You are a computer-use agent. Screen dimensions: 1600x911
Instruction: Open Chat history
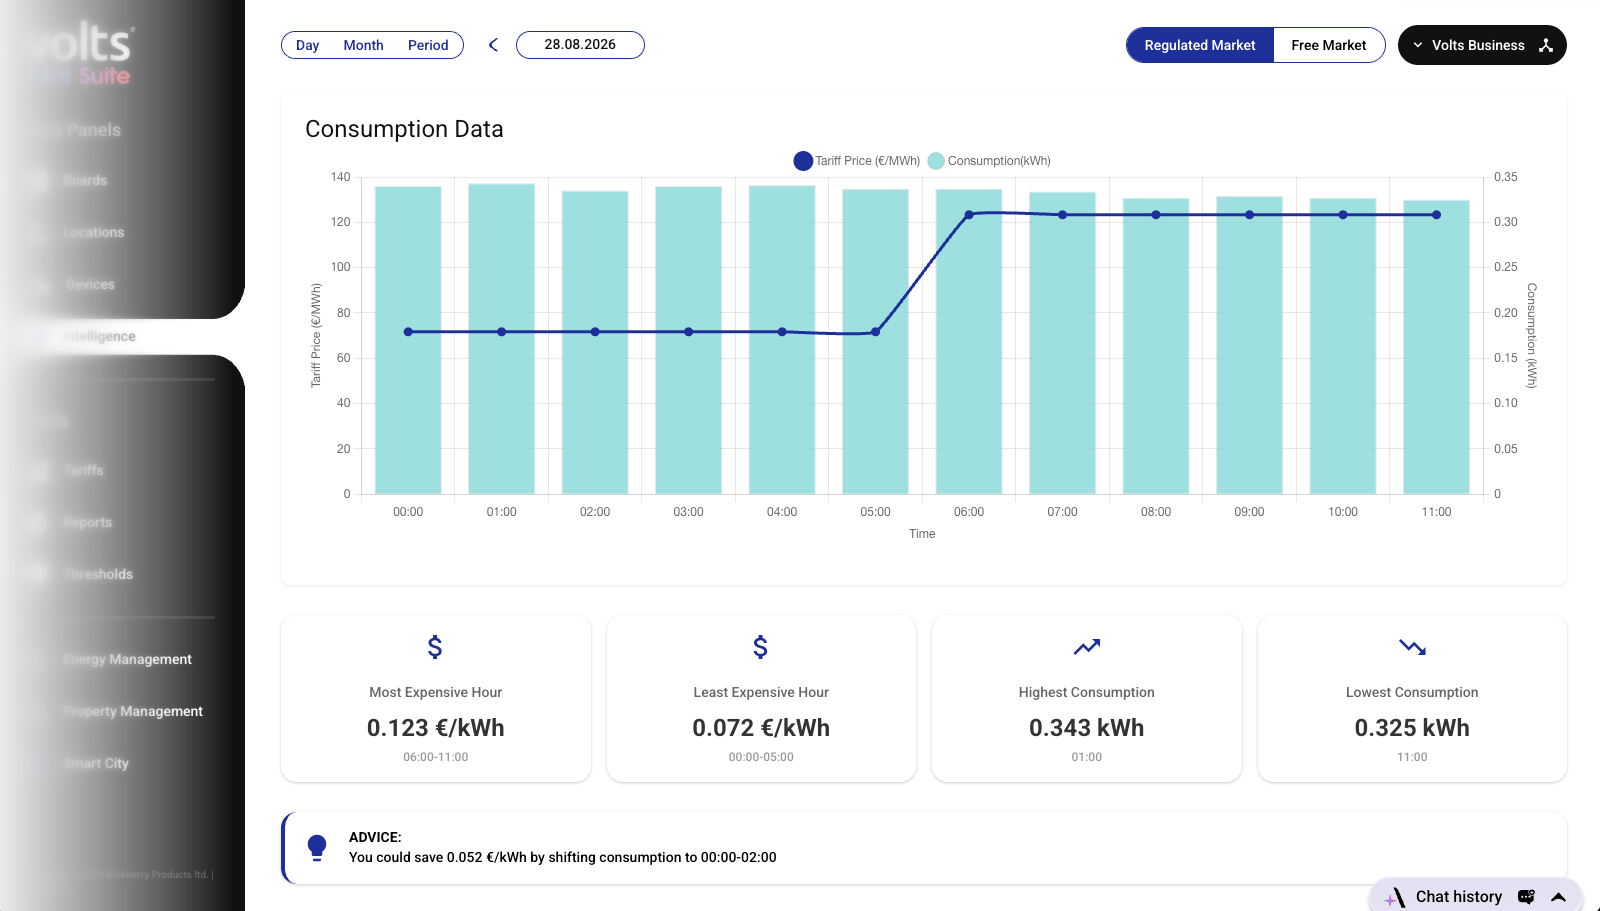(1459, 897)
